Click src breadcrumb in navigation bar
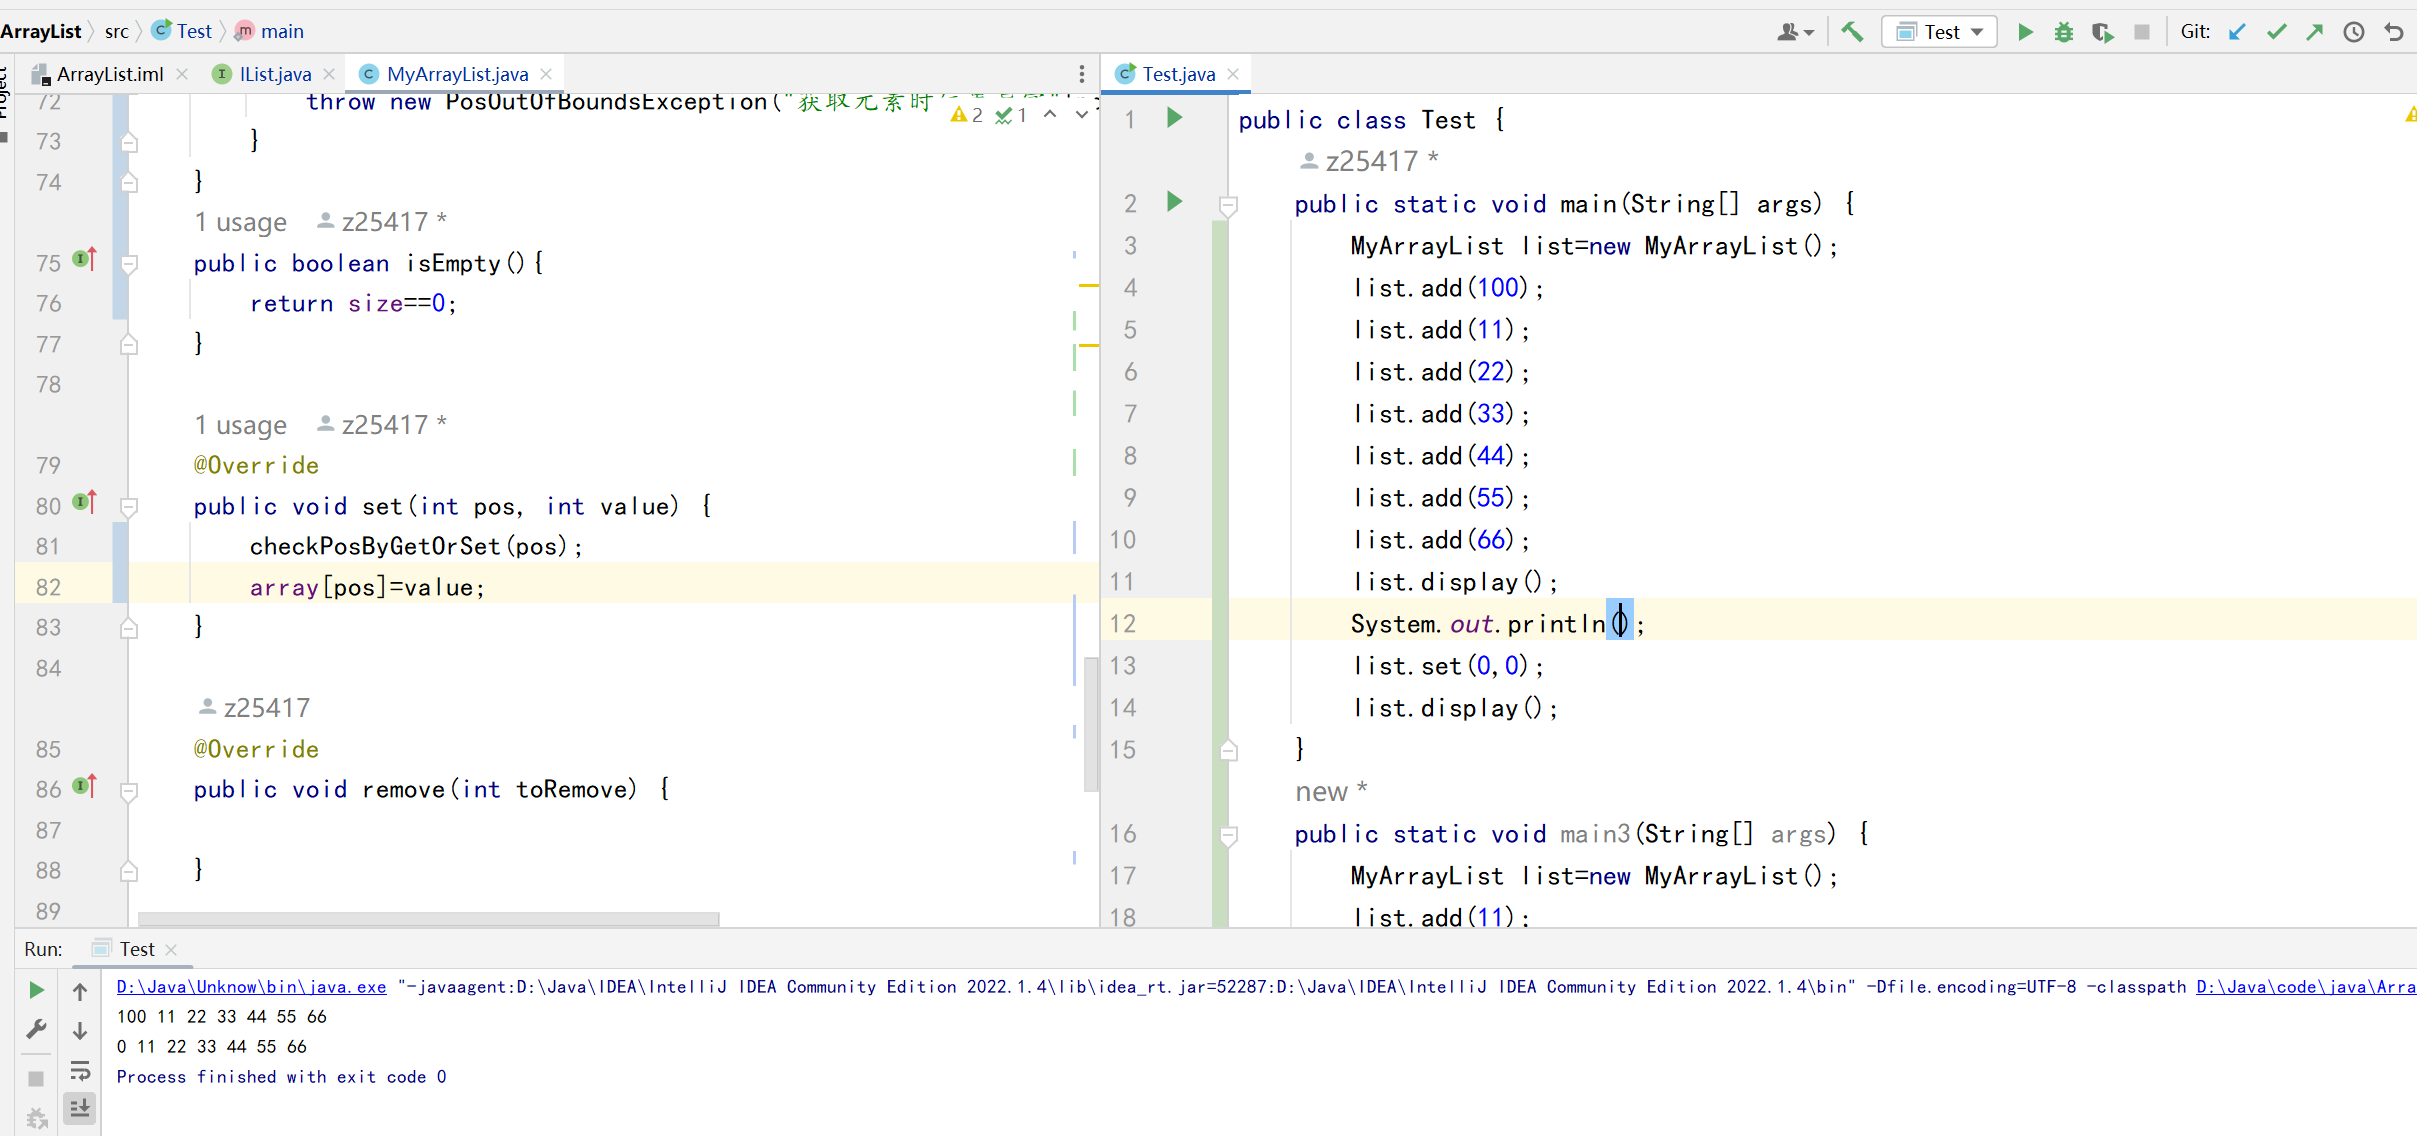The height and width of the screenshot is (1136, 2417). click(117, 31)
